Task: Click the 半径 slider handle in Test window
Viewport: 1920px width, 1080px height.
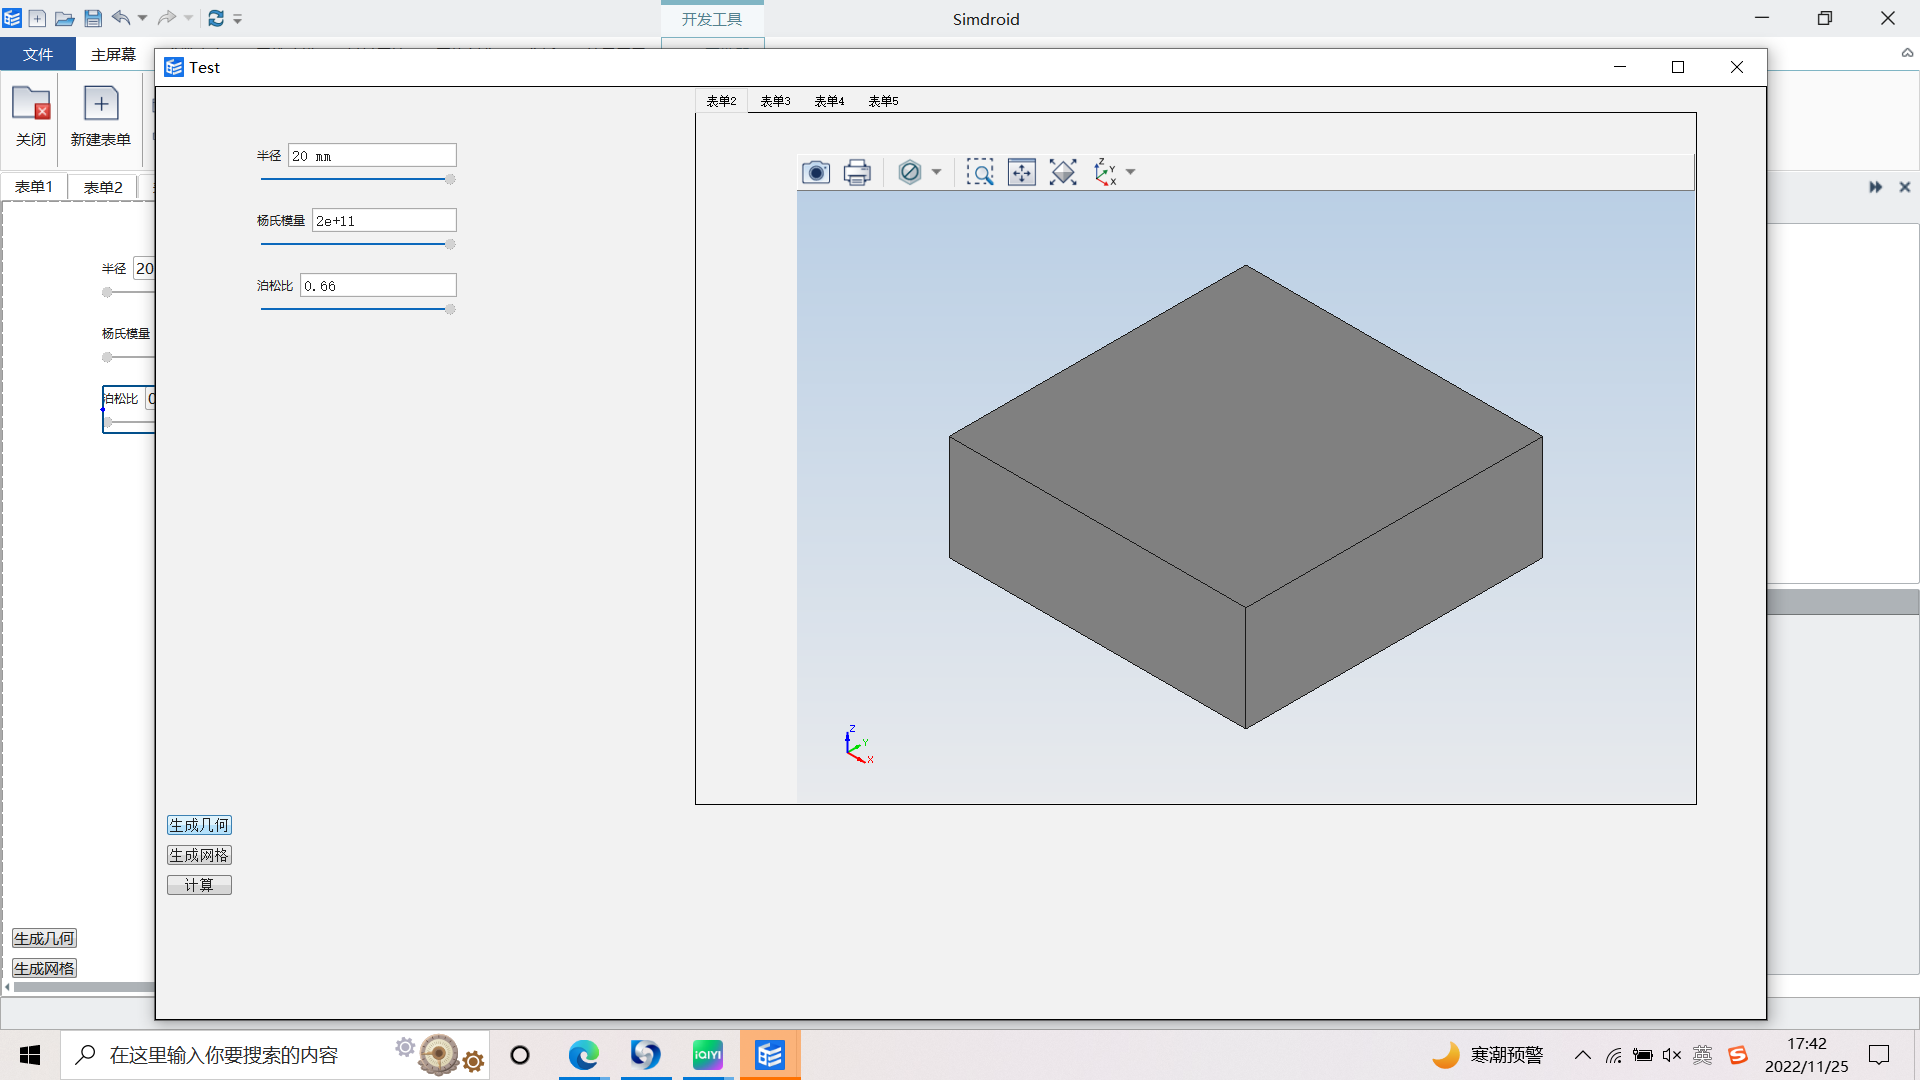Action: (450, 180)
